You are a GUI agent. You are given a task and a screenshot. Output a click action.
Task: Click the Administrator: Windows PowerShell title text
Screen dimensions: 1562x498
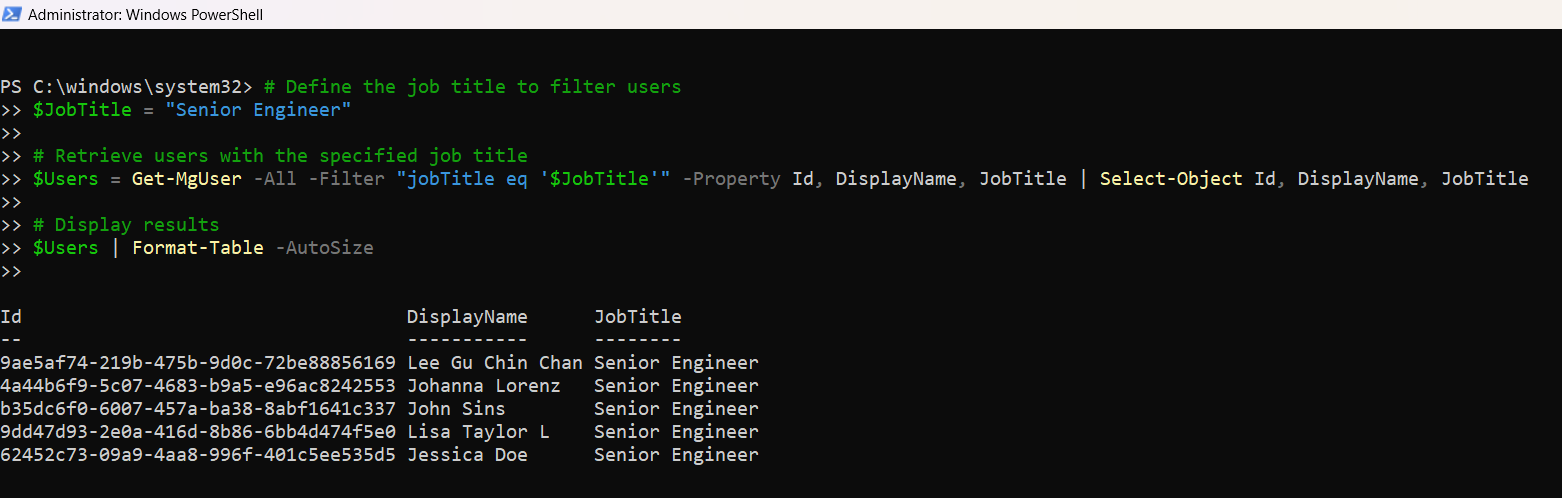click(x=145, y=15)
